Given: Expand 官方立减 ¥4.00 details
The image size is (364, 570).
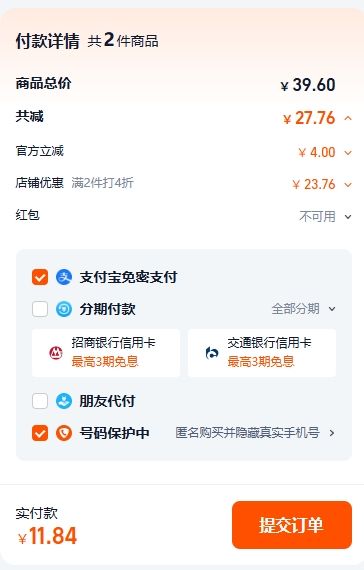Looking at the screenshot, I should 348,153.
